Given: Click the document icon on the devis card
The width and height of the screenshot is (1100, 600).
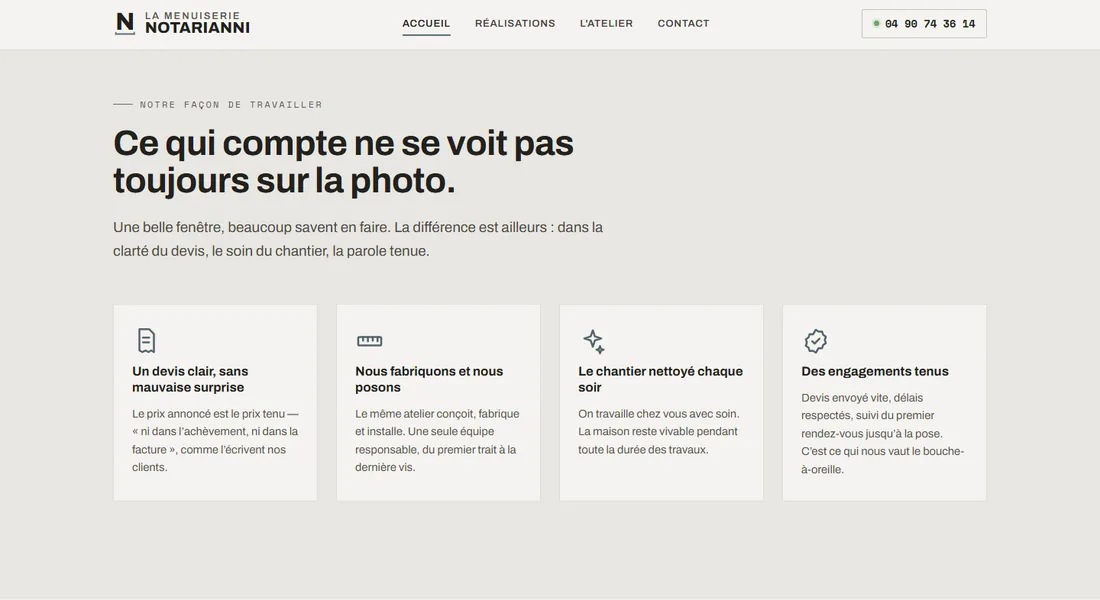Looking at the screenshot, I should (146, 340).
